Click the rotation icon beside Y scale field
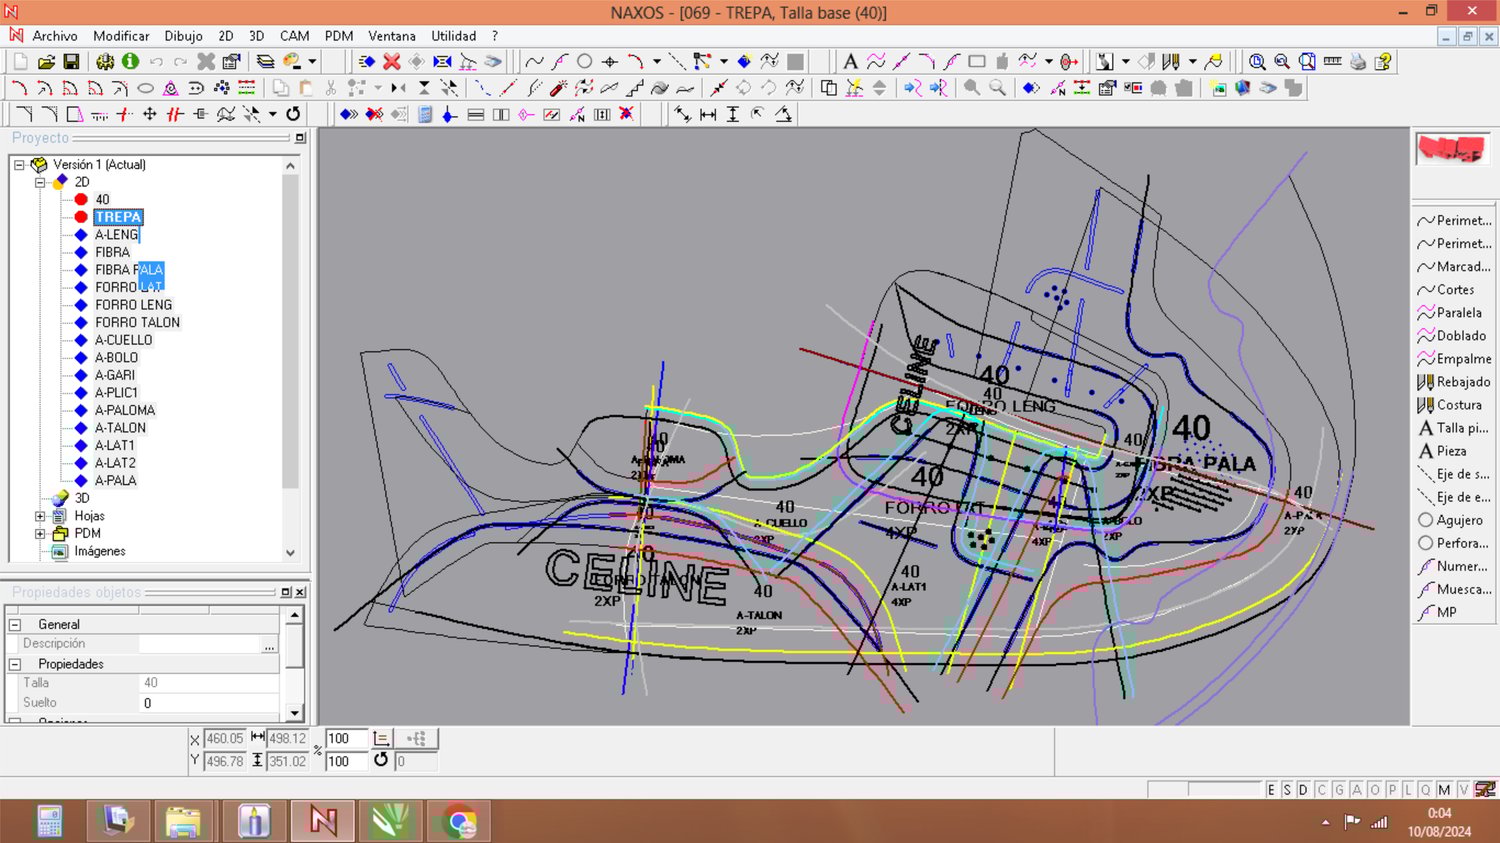1500x843 pixels. [x=381, y=761]
